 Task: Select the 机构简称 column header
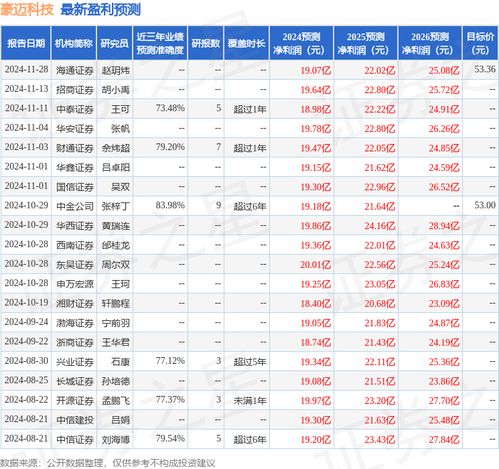[74, 43]
